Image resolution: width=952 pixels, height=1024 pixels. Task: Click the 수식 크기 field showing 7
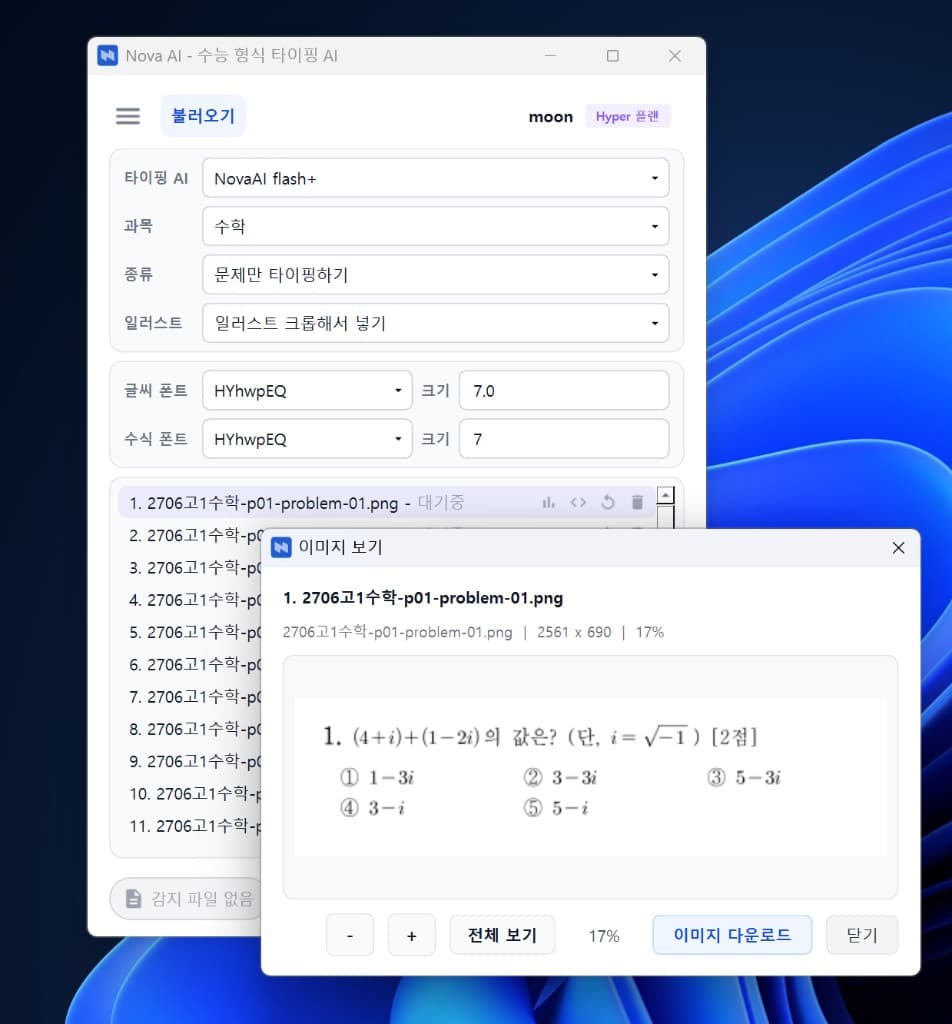click(564, 439)
